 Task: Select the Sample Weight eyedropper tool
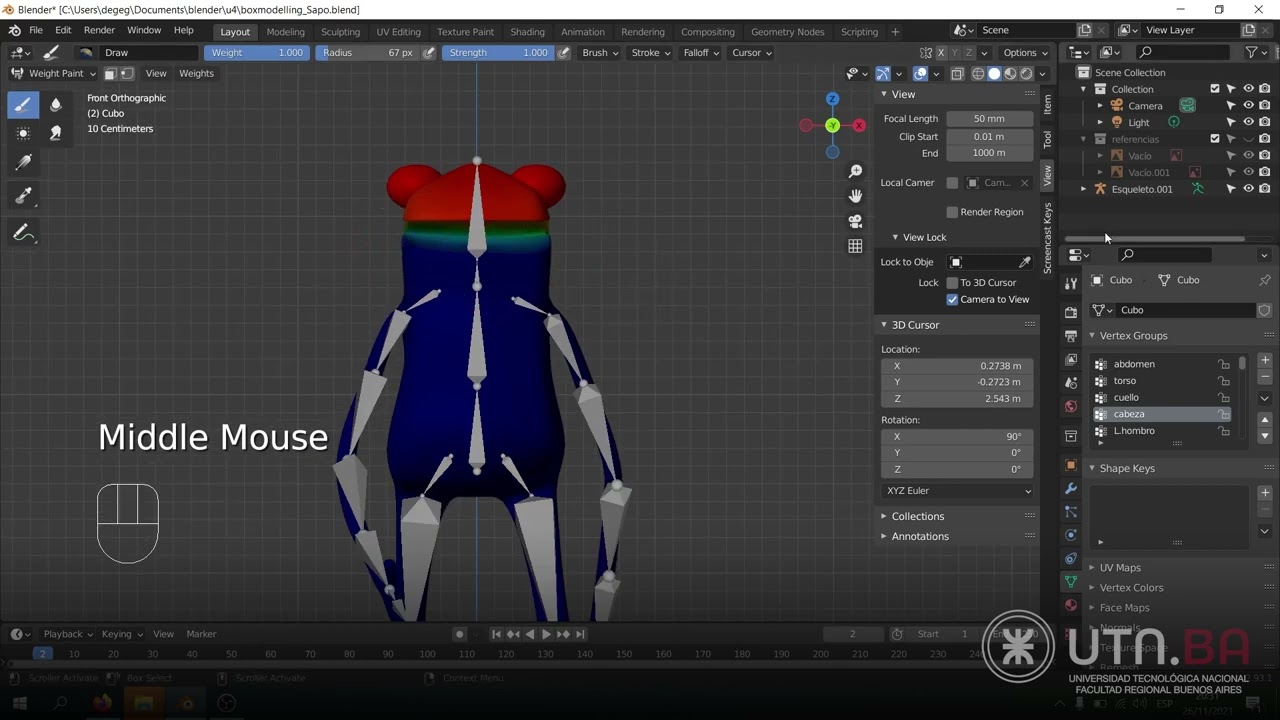click(24, 197)
